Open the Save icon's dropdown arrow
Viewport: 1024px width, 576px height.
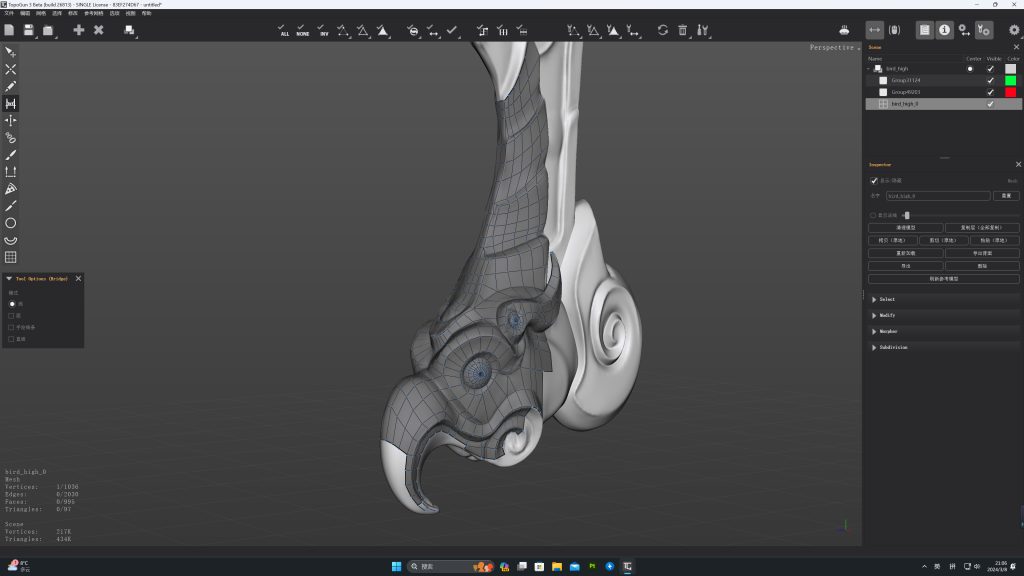(x=36, y=37)
